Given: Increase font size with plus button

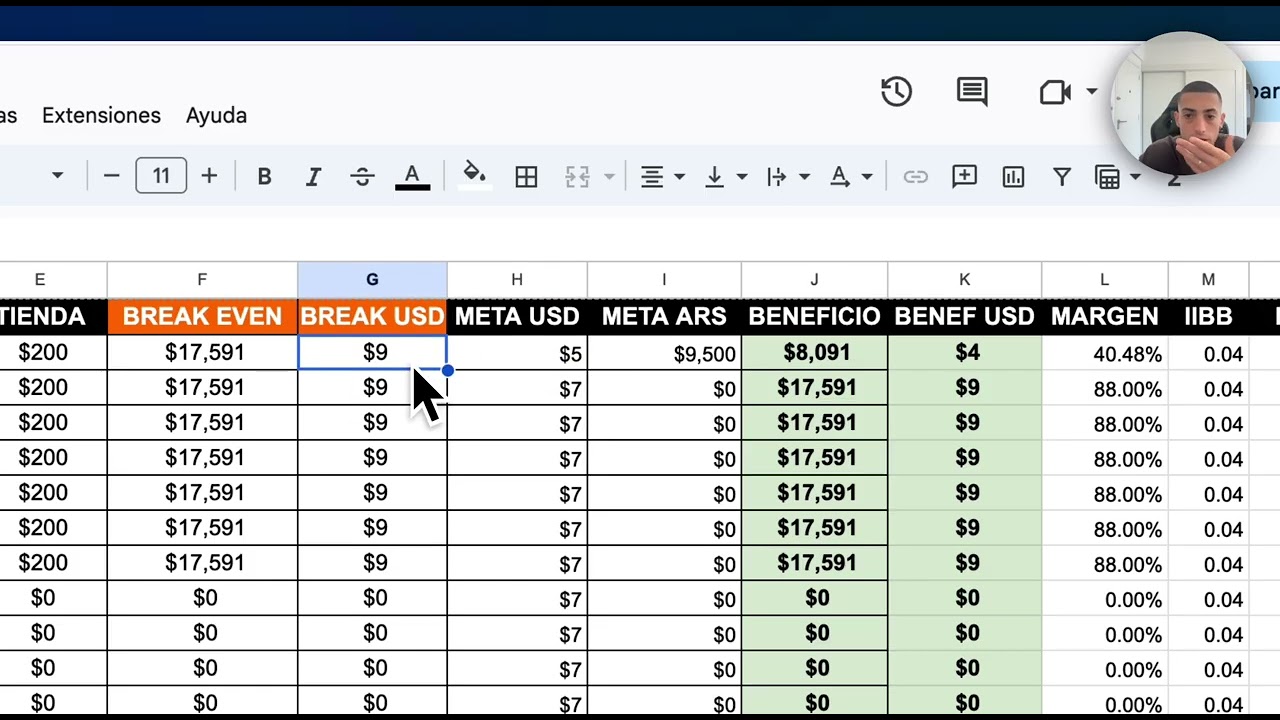Looking at the screenshot, I should point(209,177).
